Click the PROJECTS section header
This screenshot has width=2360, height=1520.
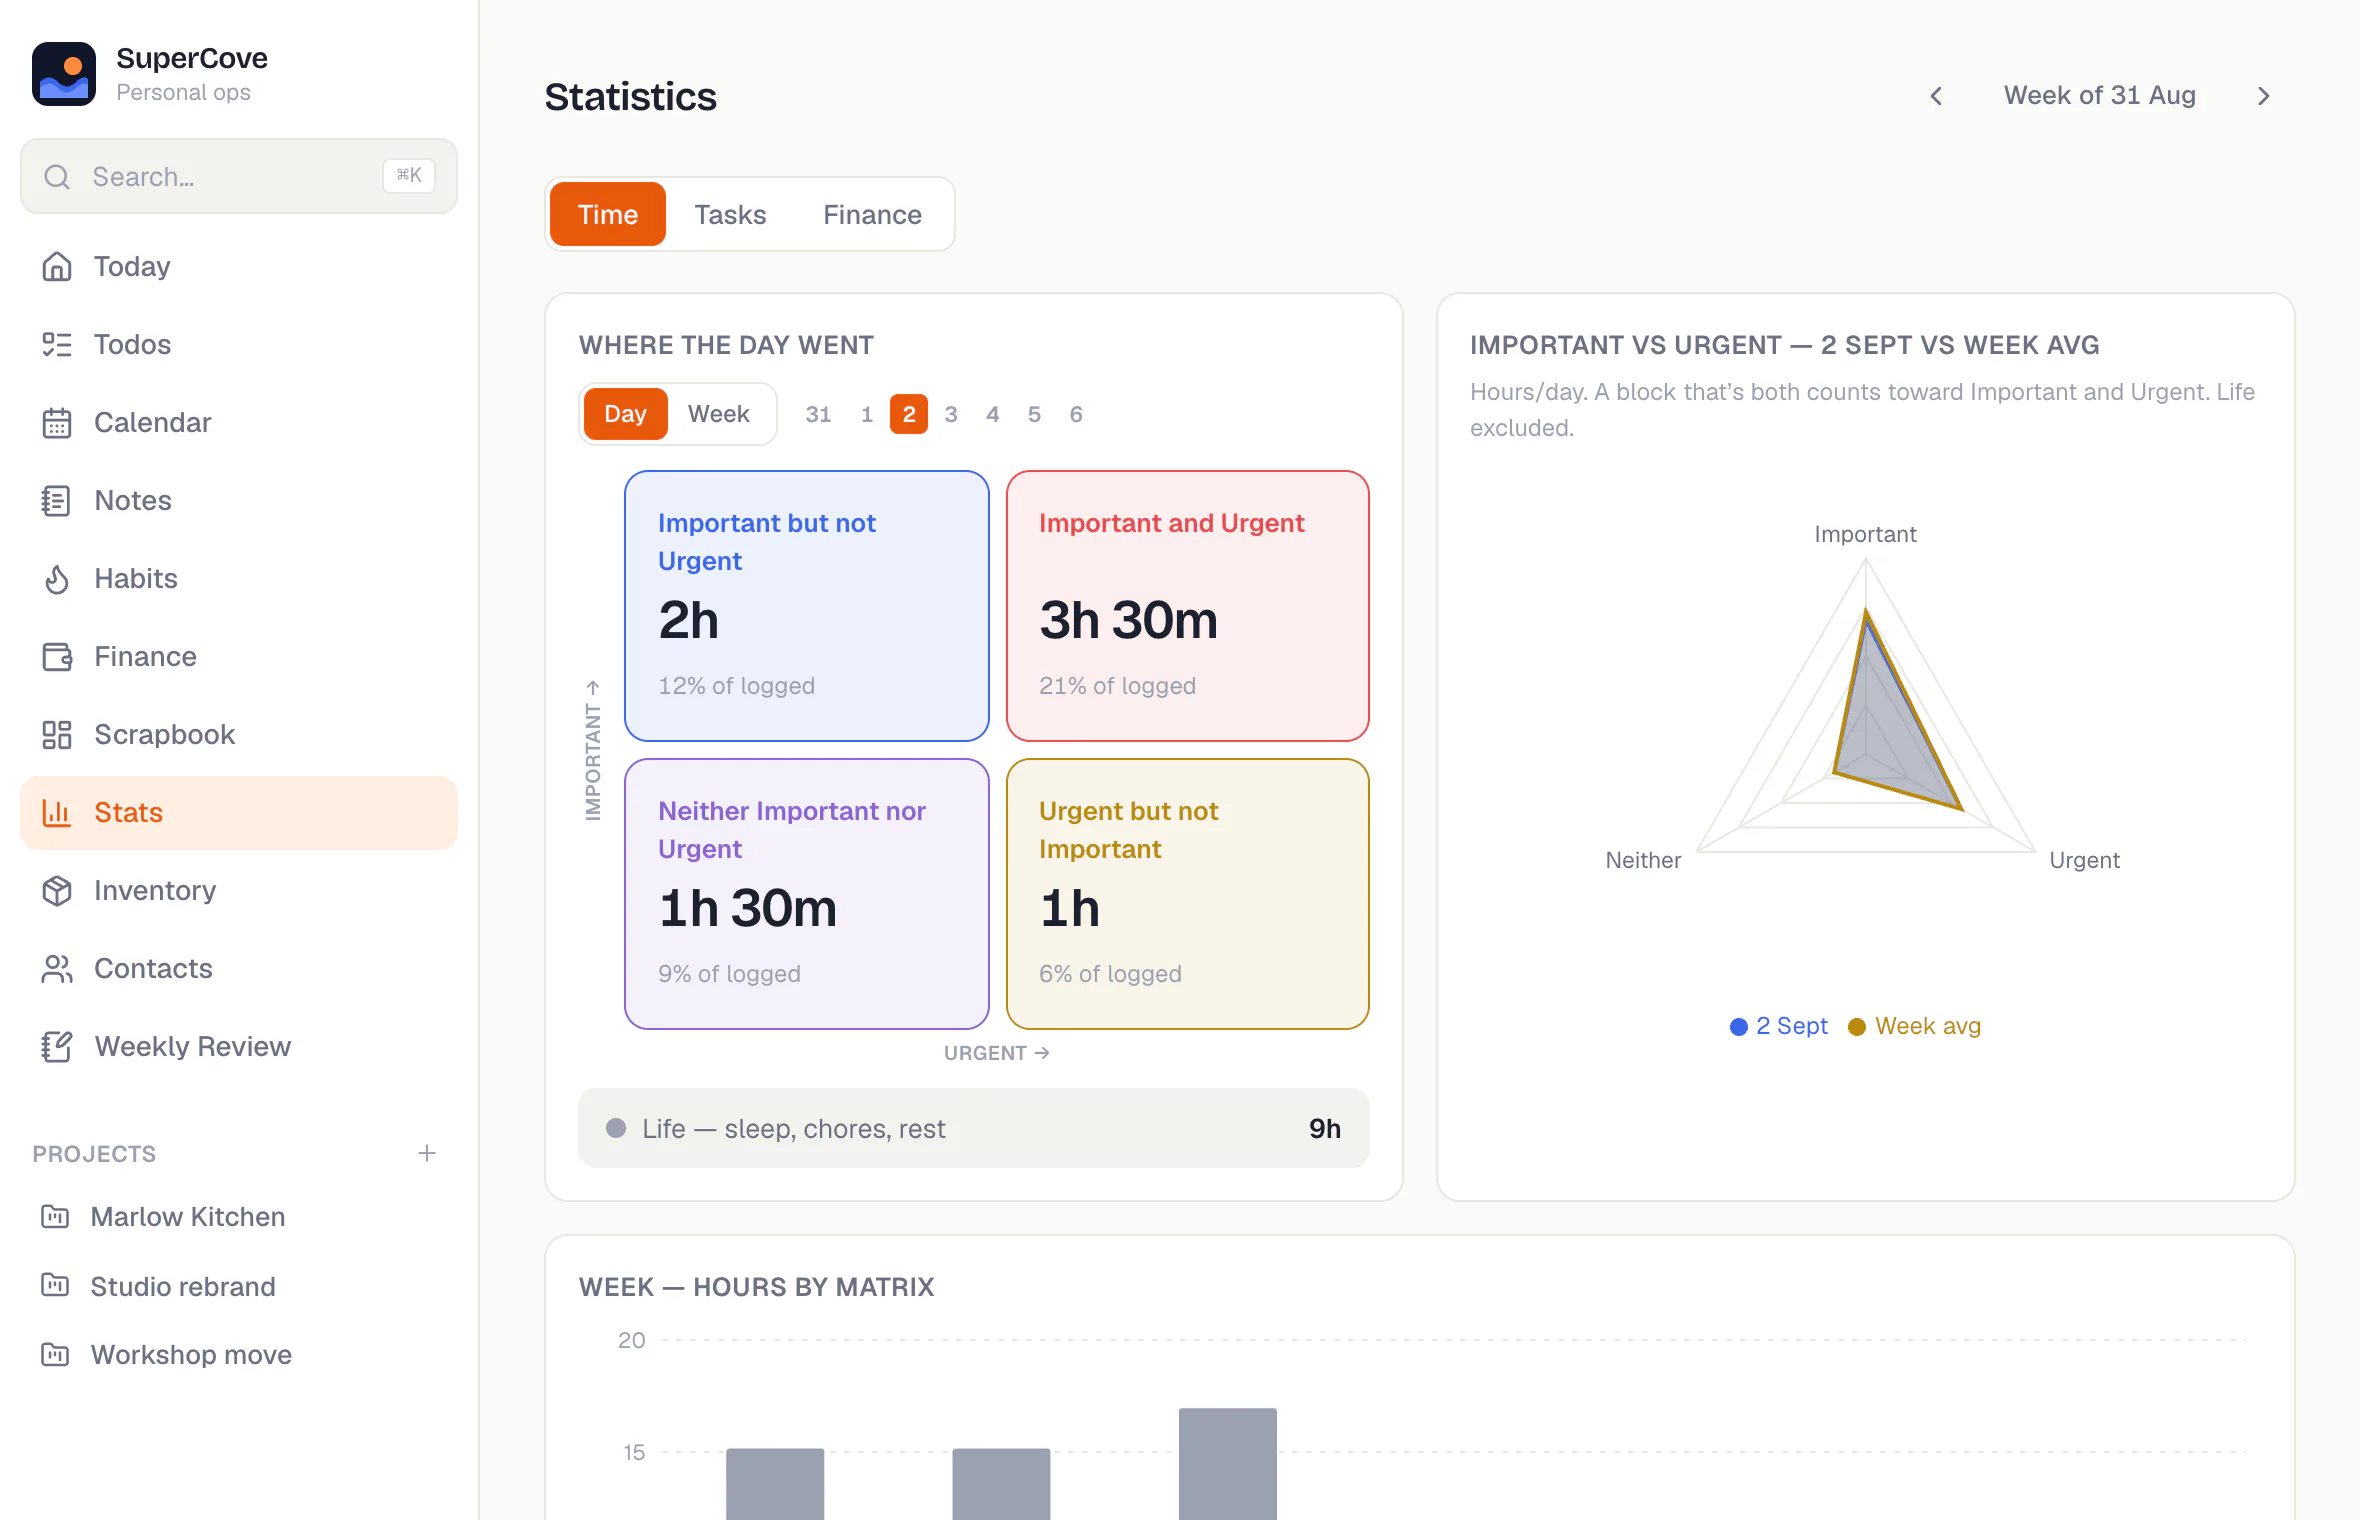(94, 1154)
